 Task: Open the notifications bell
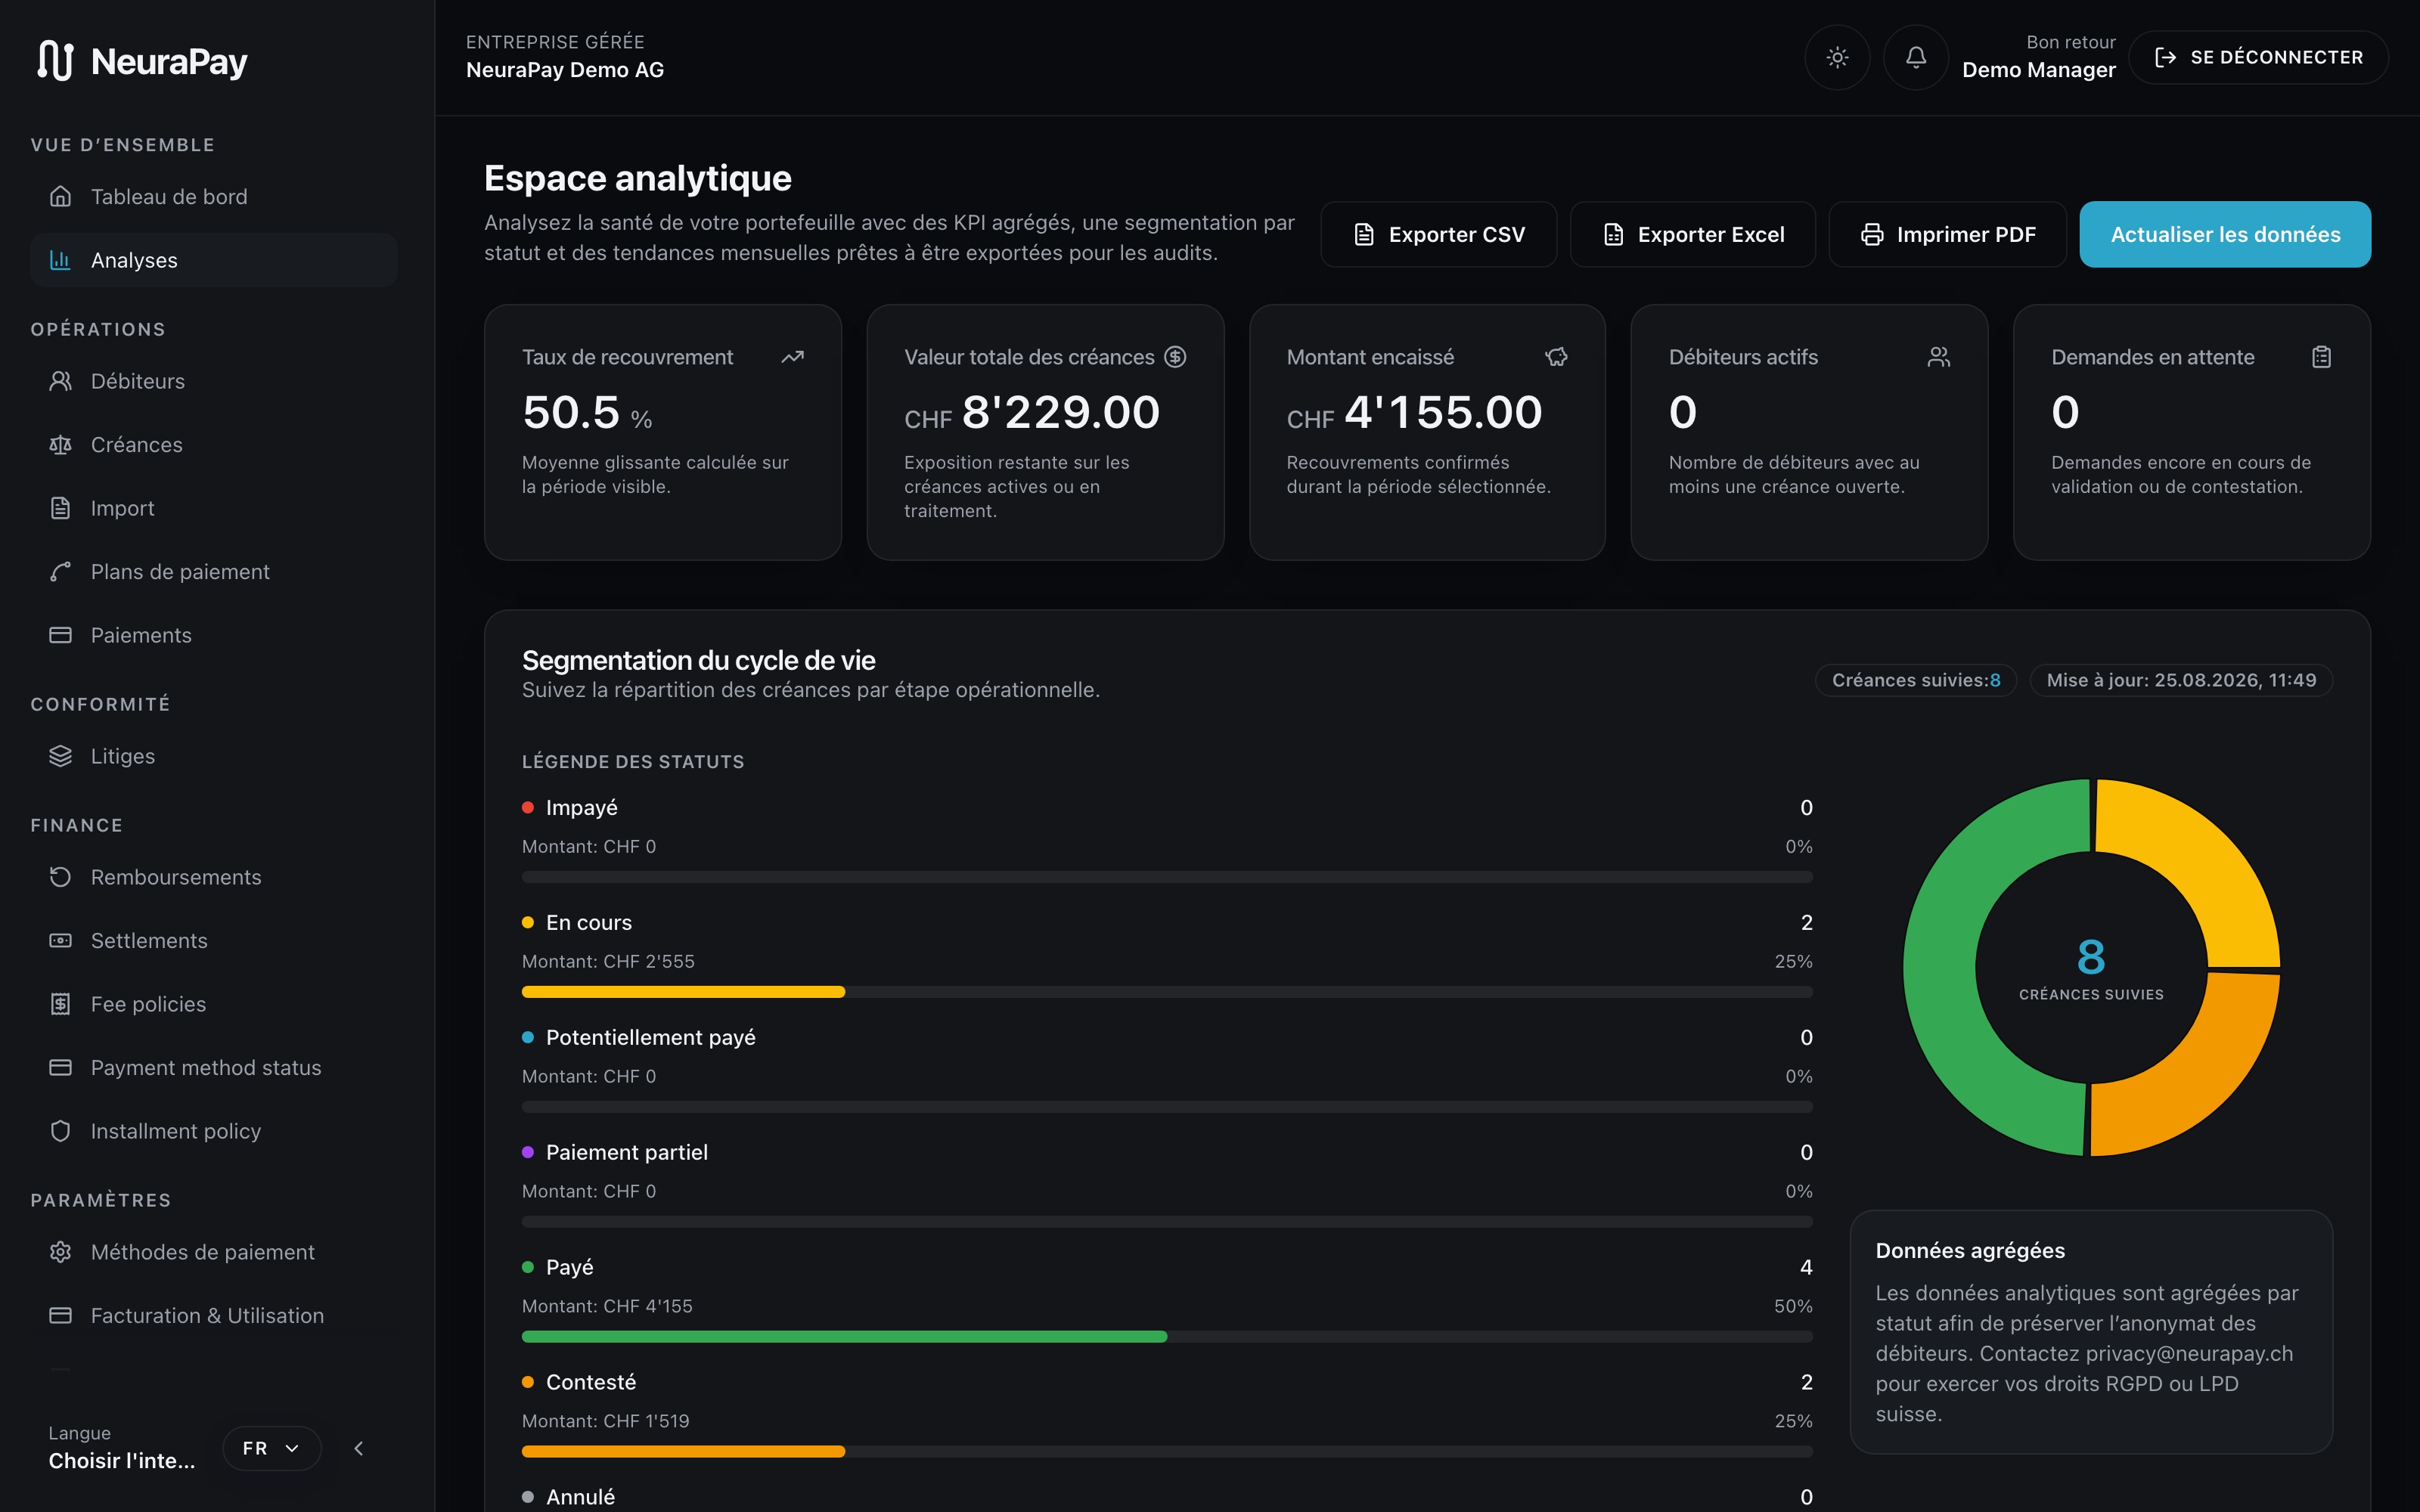point(1915,58)
